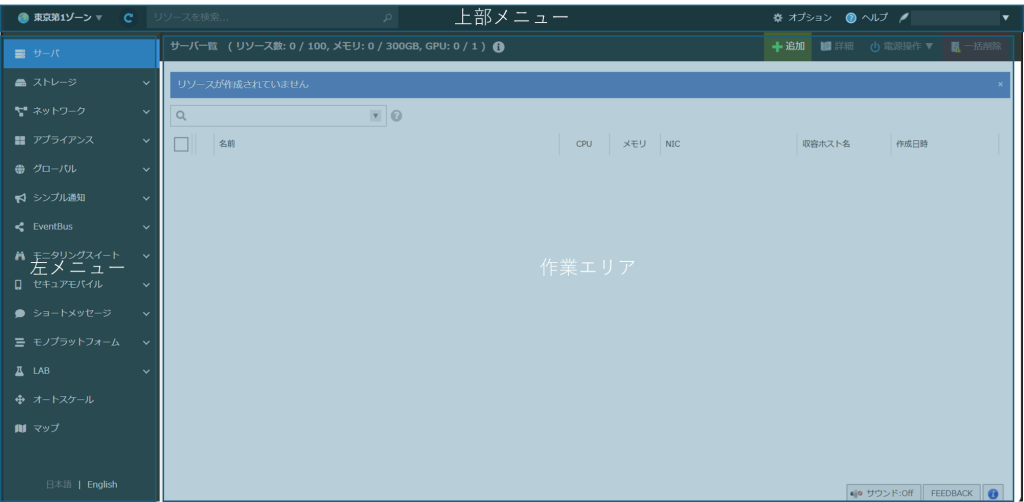Open オプション gear settings
The width and height of the screenshot is (1024, 502).
[x=802, y=18]
